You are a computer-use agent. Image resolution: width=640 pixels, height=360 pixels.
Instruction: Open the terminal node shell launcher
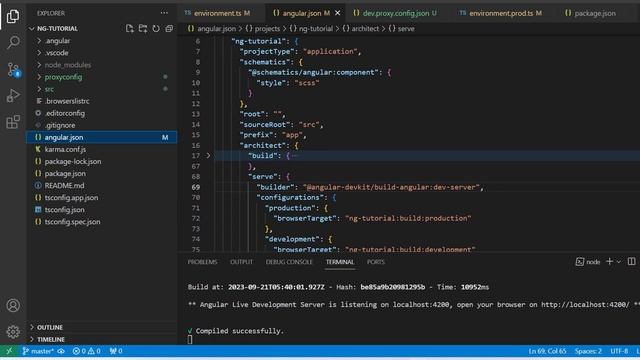coord(588,262)
